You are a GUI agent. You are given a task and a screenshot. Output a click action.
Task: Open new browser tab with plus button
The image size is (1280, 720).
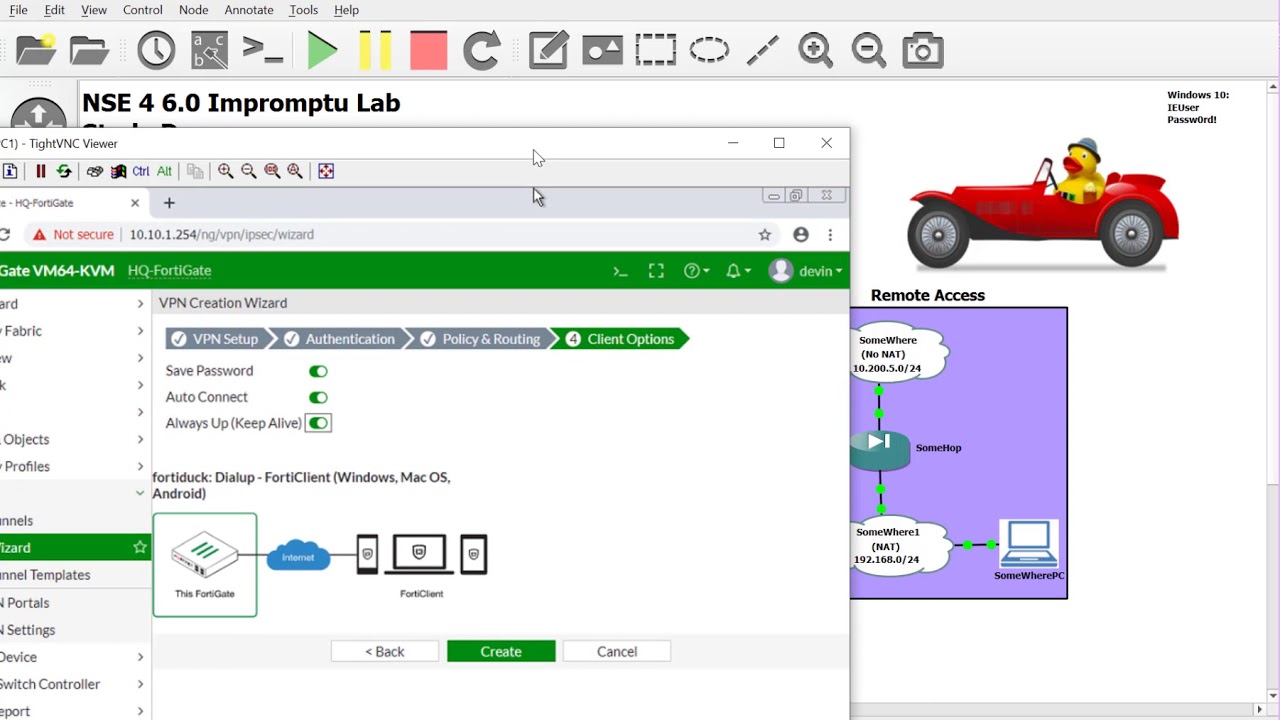coord(169,203)
